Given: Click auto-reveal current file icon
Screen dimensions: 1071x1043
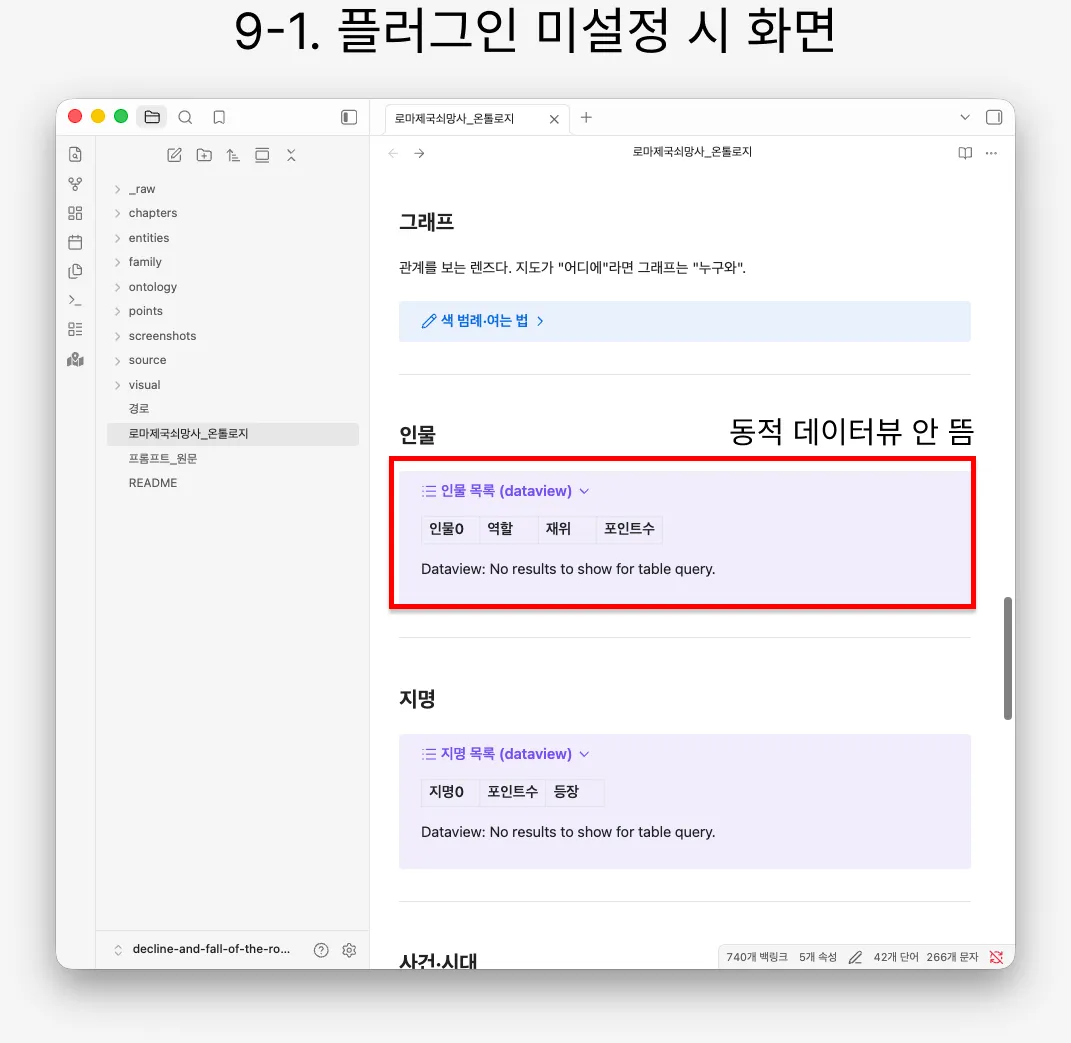Looking at the screenshot, I should [x=262, y=155].
